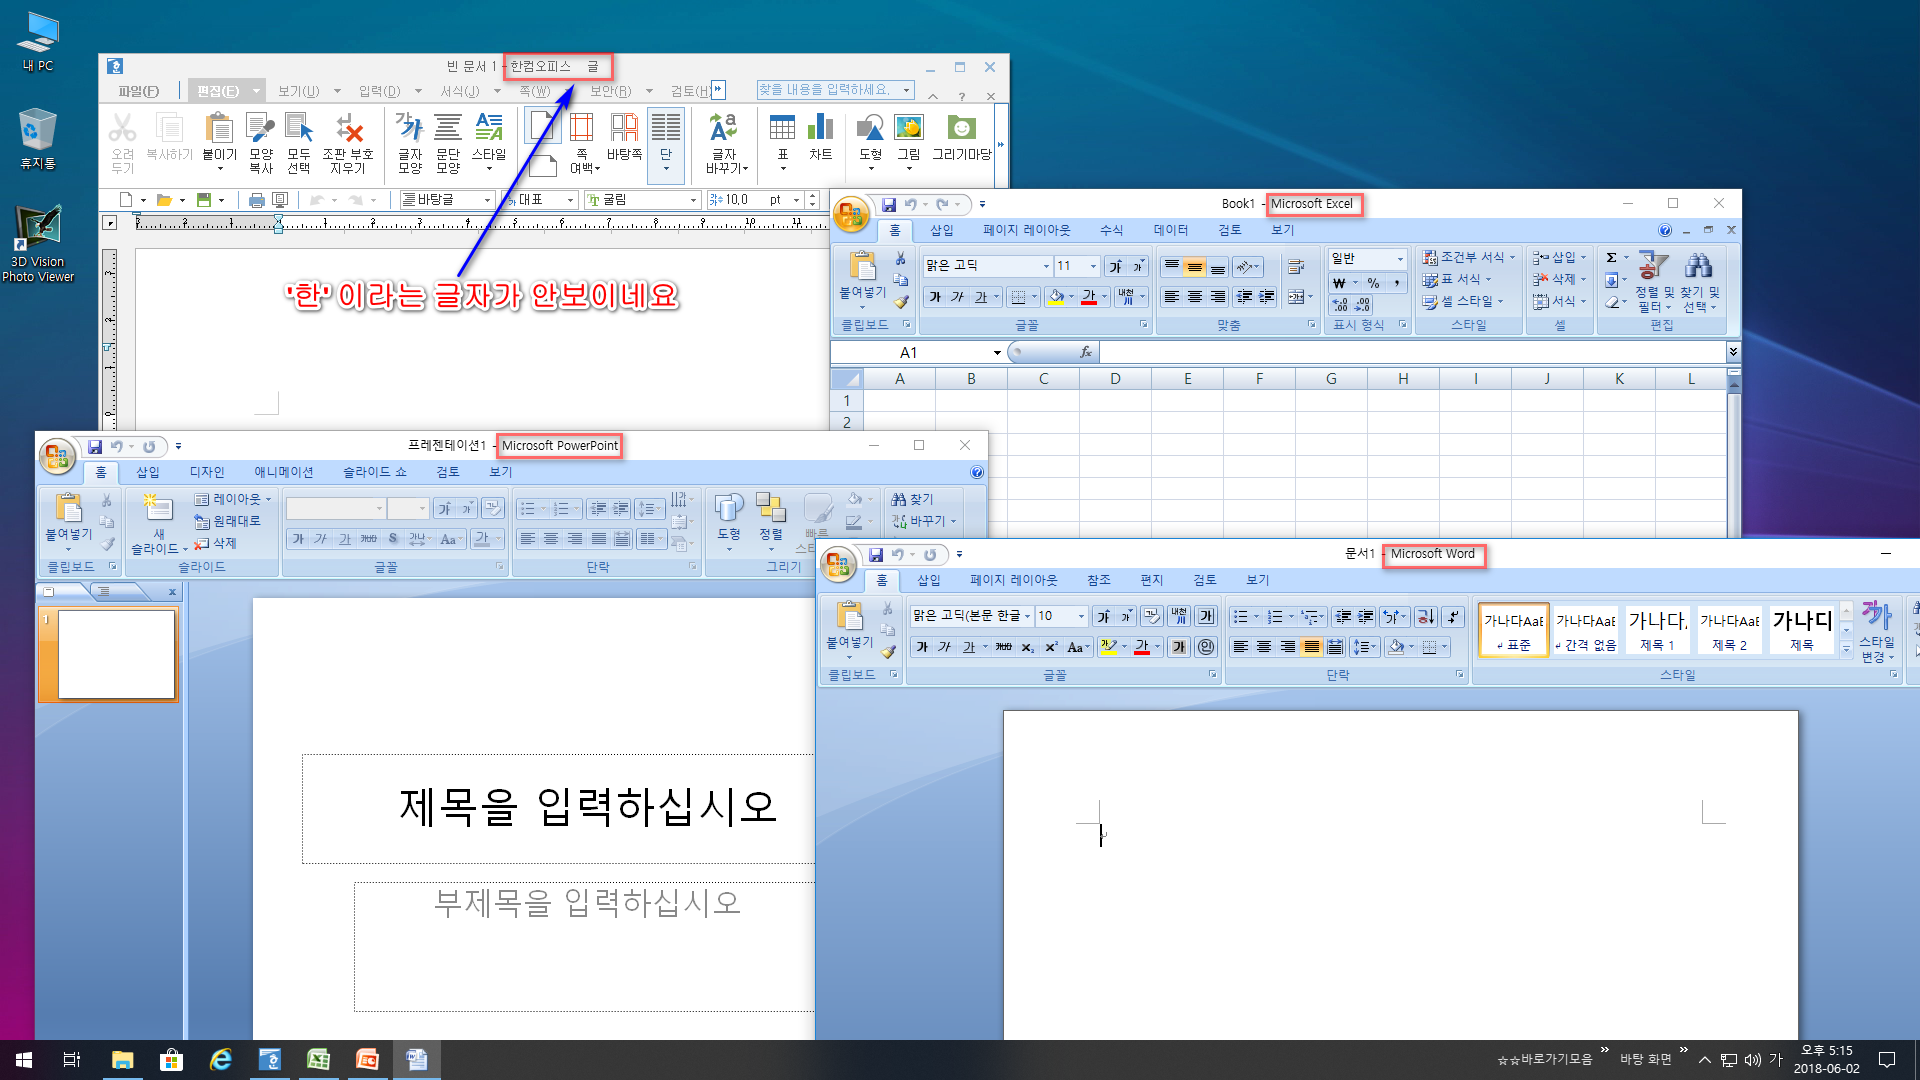The image size is (1920, 1080).
Task: Click red font color in Word
Action: (x=1142, y=647)
